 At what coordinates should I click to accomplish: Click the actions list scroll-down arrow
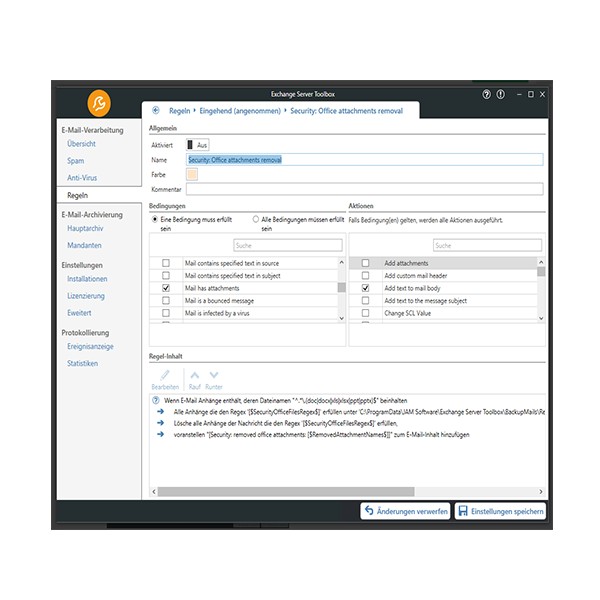coord(541,318)
